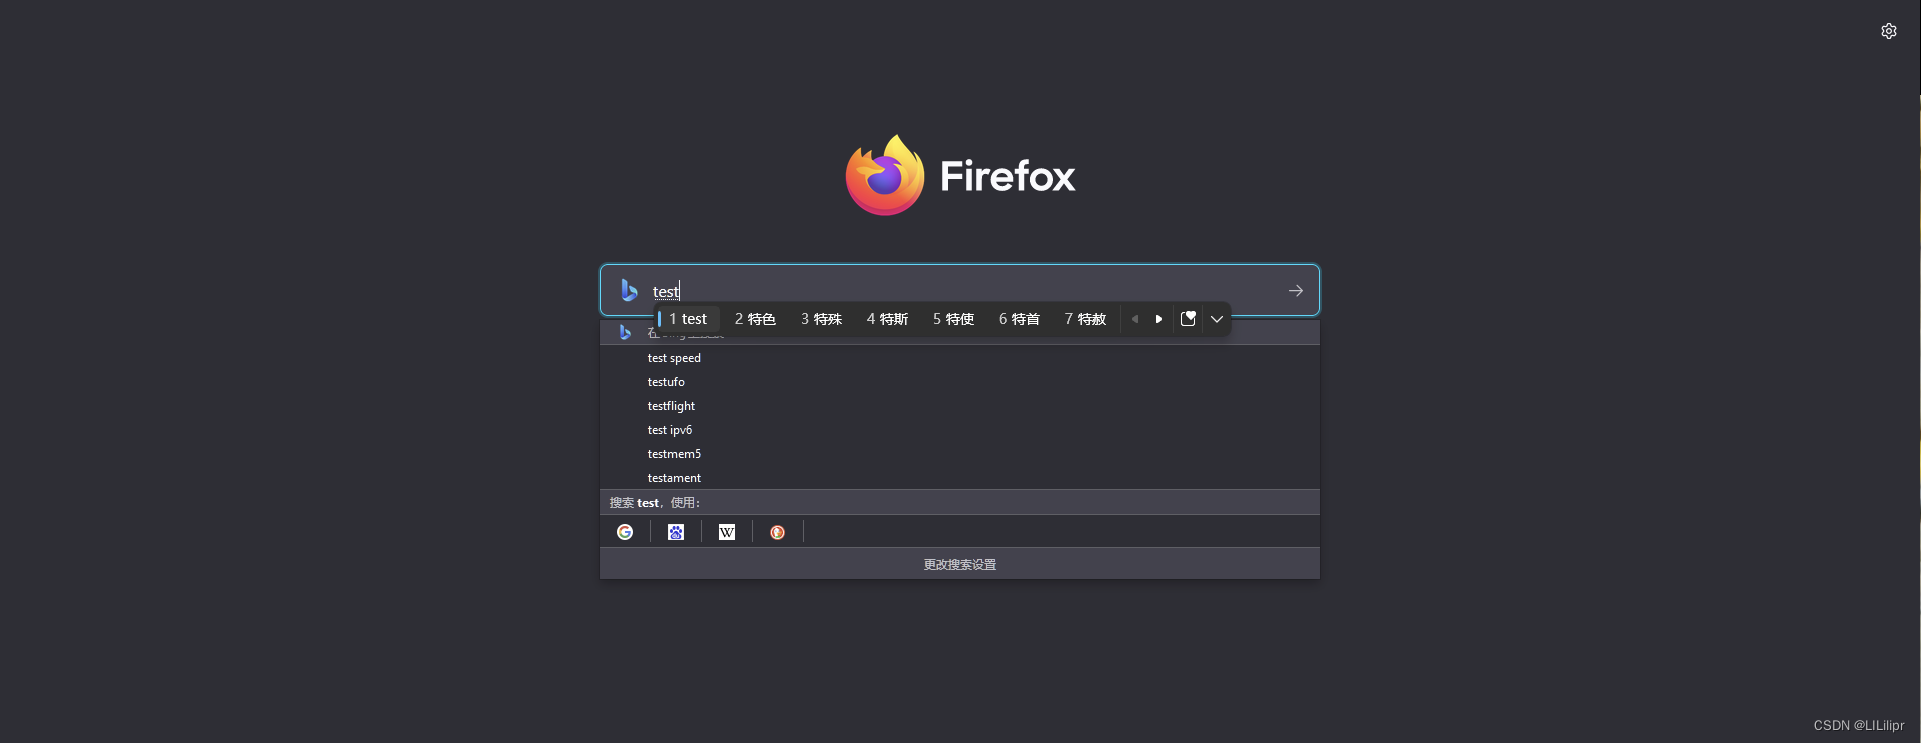Select IME candidate 4 特斯
Screen dimensions: 1921x743
(887, 319)
